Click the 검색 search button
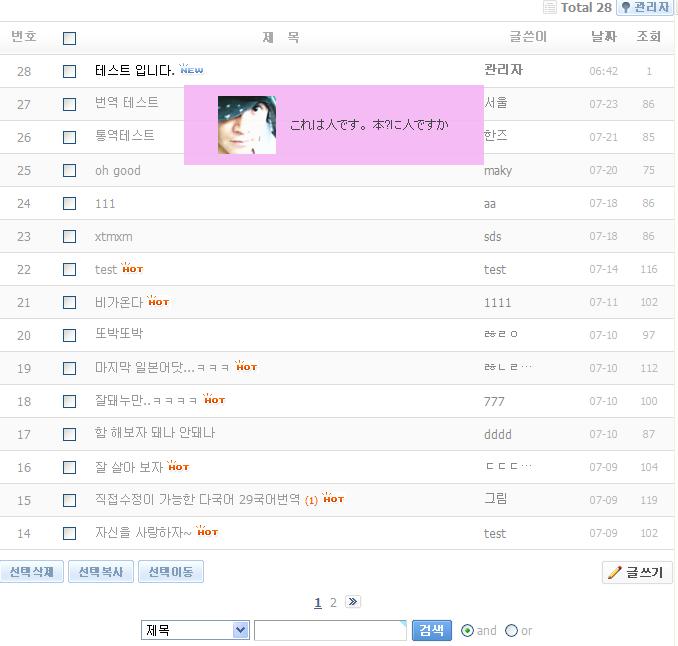This screenshot has width=678, height=646. pyautogui.click(x=432, y=630)
